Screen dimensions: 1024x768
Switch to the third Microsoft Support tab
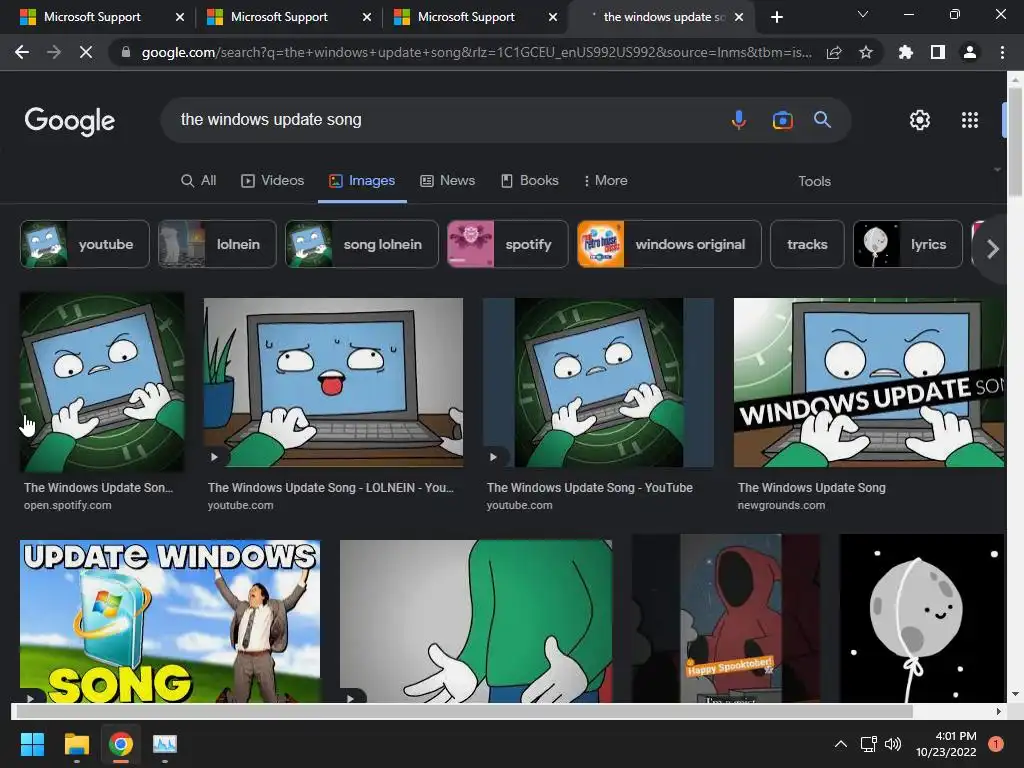tap(466, 17)
